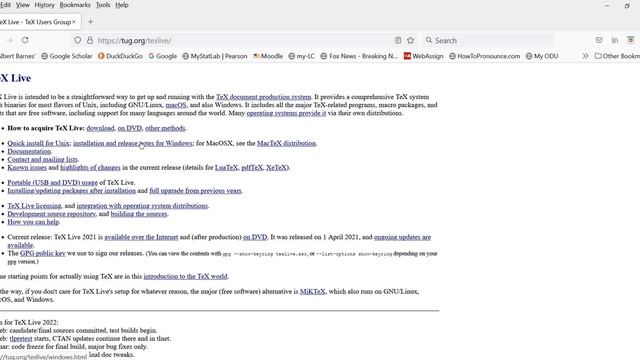640x360 pixels.
Task: Open the tlpretest link
Action: click(21, 338)
